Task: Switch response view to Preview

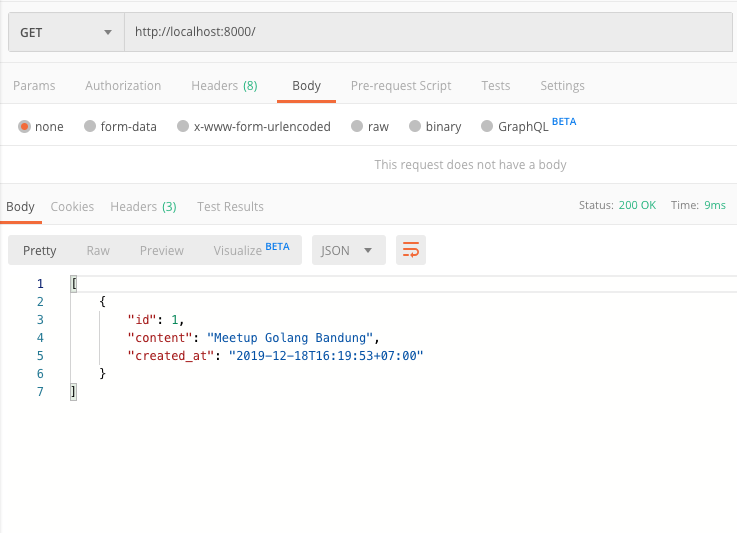Action: 161,250
